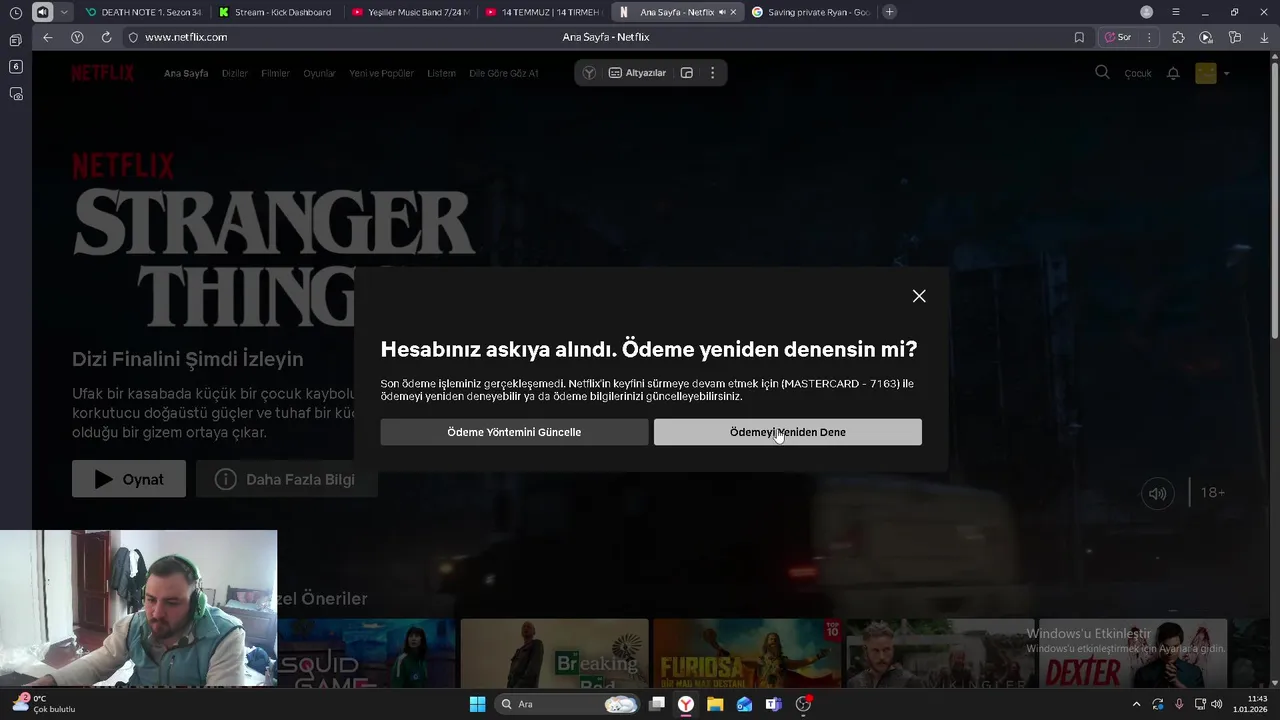Open Listem in Netflix navigation
Image resolution: width=1280 pixels, height=720 pixels.
point(441,73)
